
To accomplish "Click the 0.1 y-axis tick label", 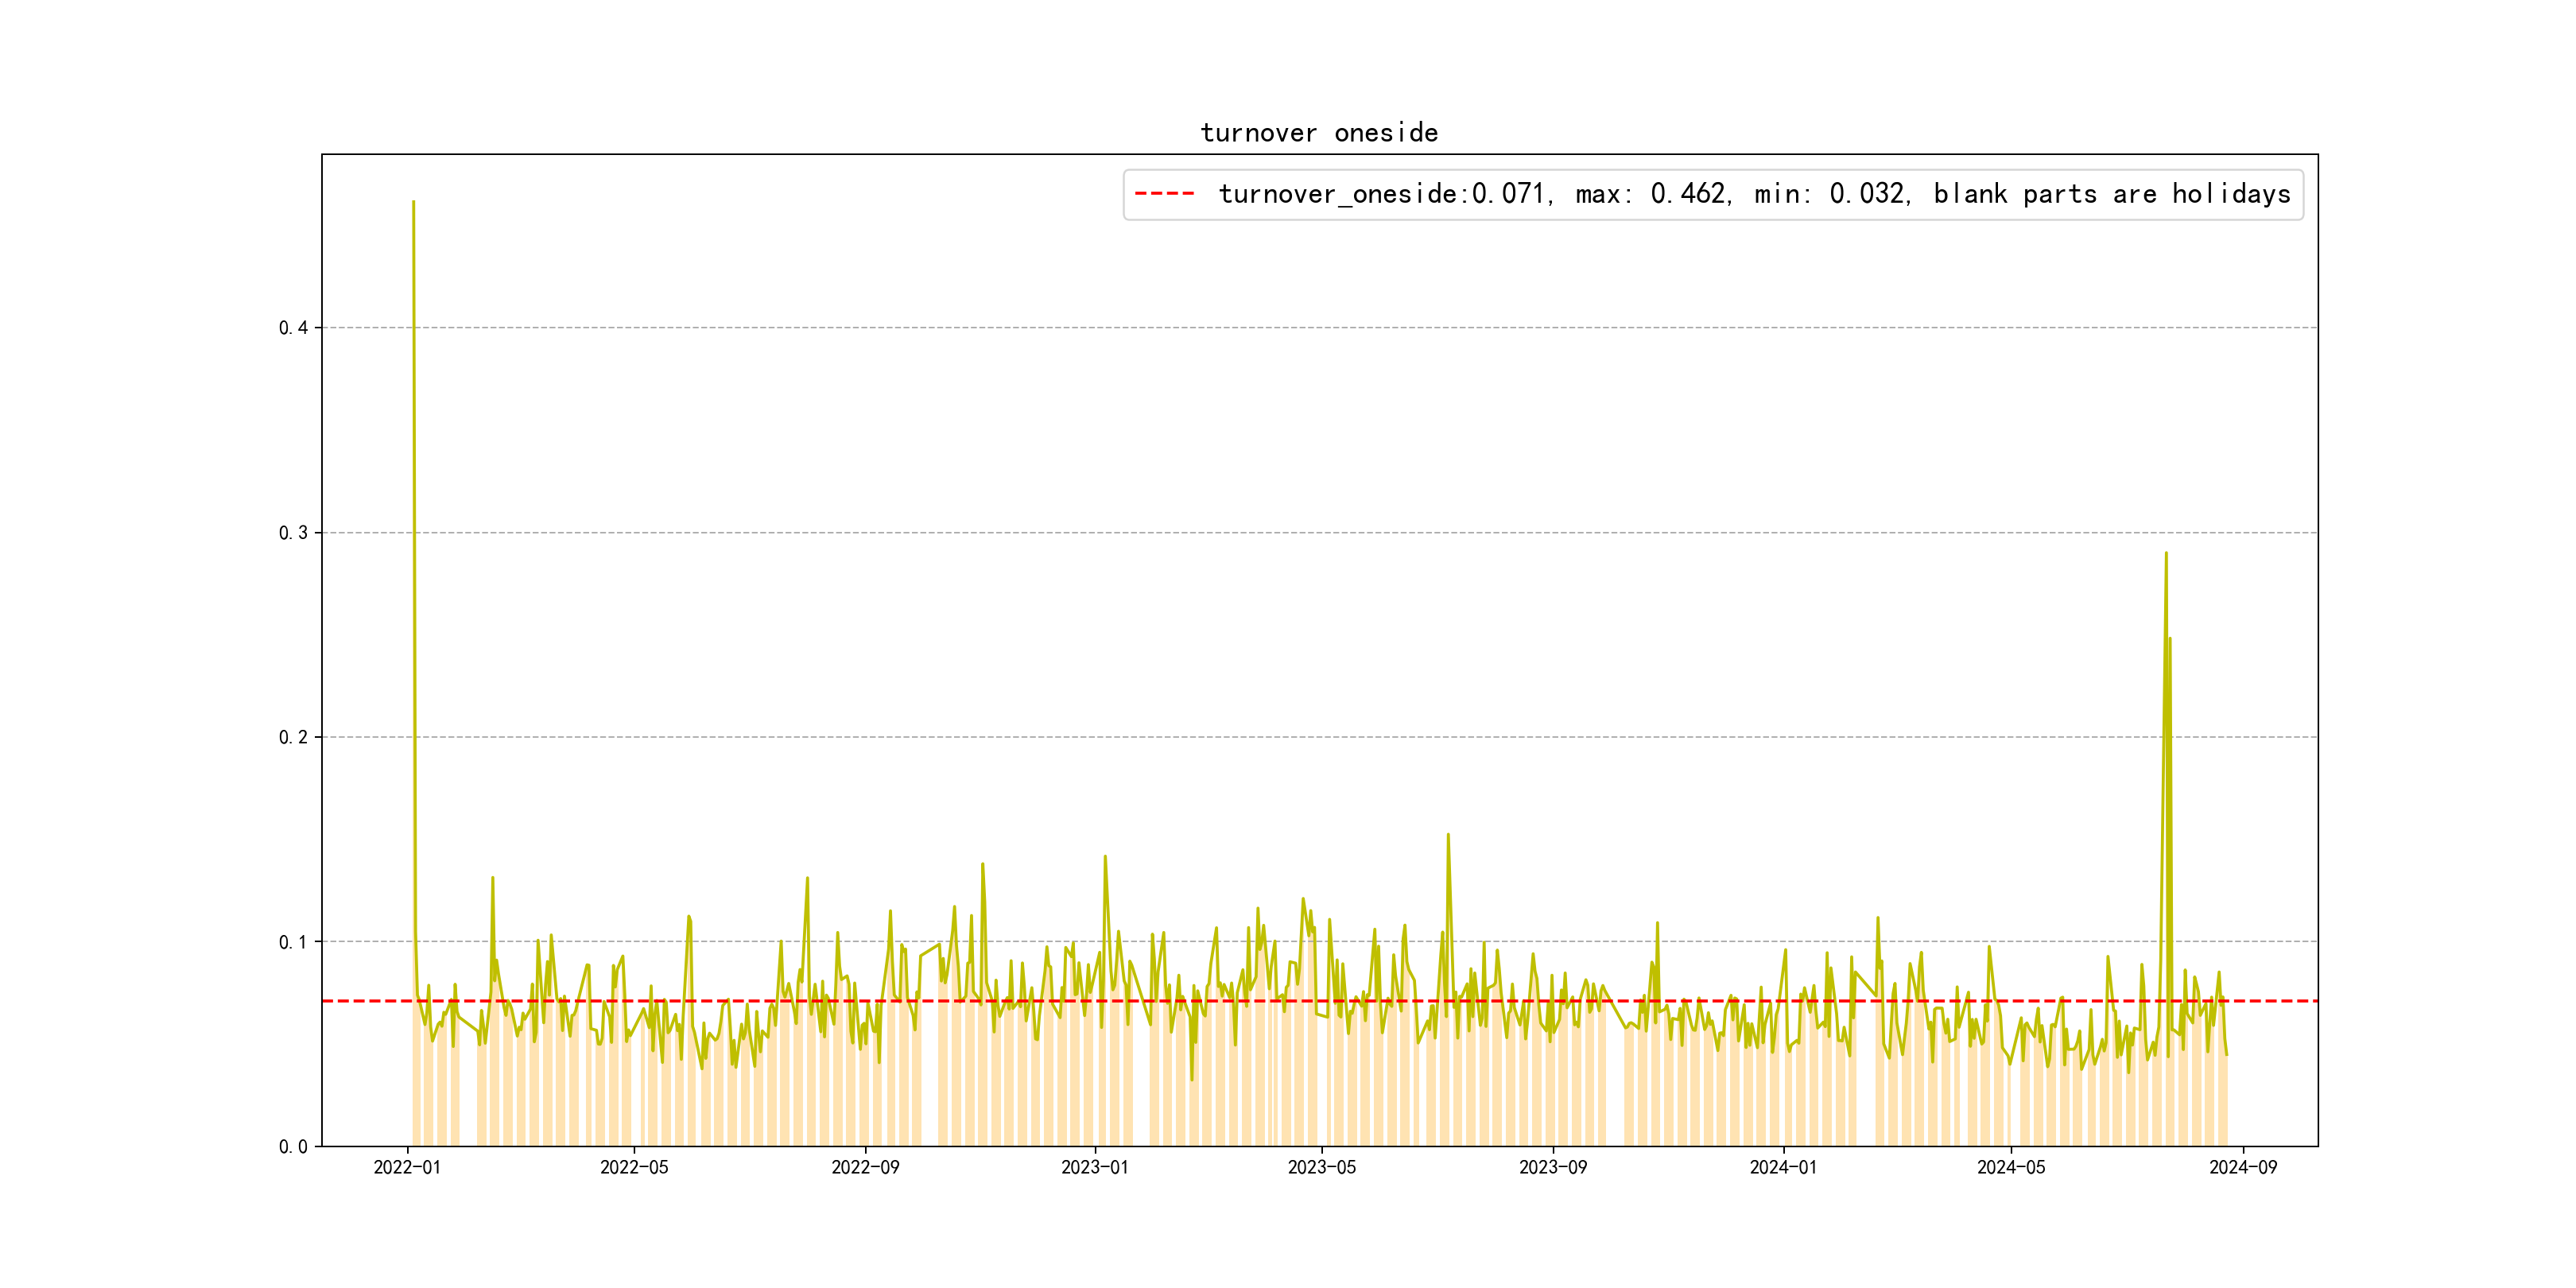I will pyautogui.click(x=293, y=942).
